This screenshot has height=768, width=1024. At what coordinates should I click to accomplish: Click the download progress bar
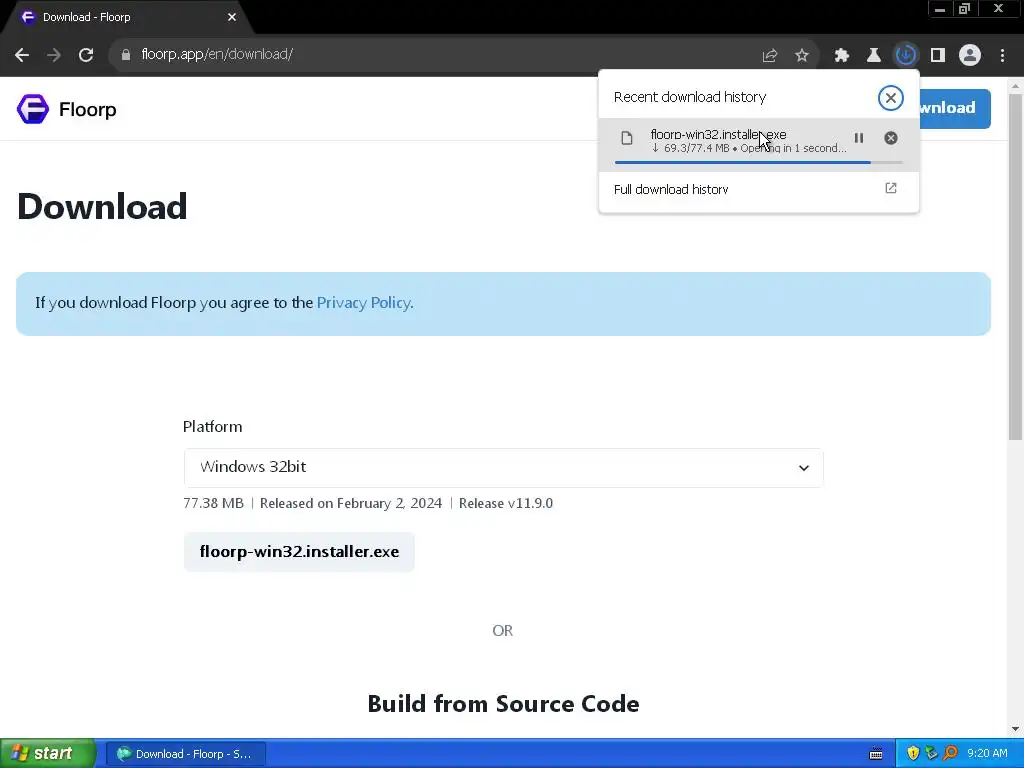[x=758, y=162]
